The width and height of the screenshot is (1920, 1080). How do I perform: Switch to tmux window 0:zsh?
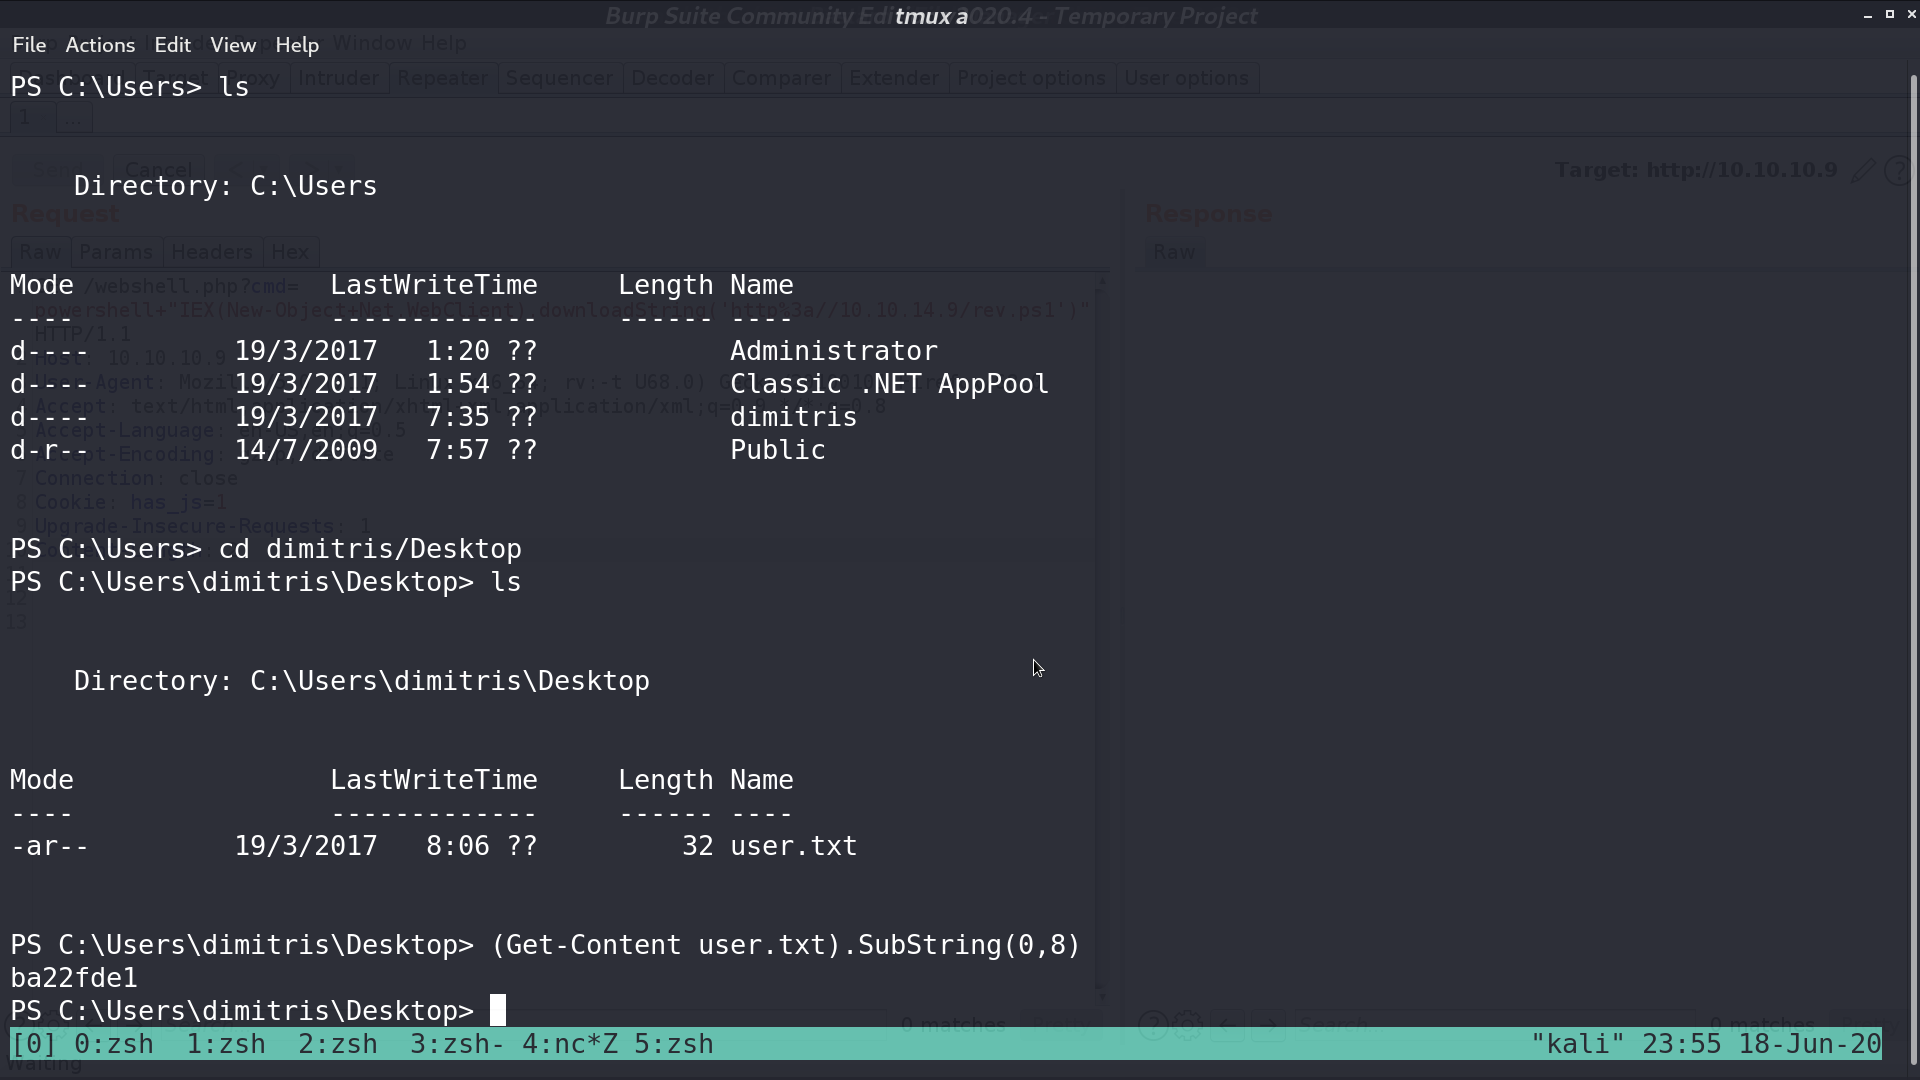coord(114,1044)
